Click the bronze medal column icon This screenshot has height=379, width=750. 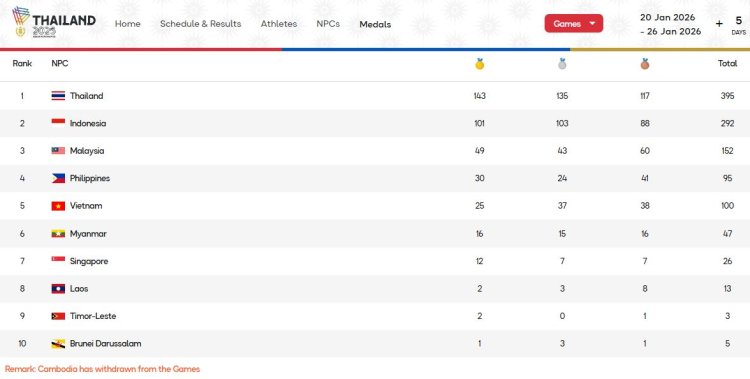645,64
